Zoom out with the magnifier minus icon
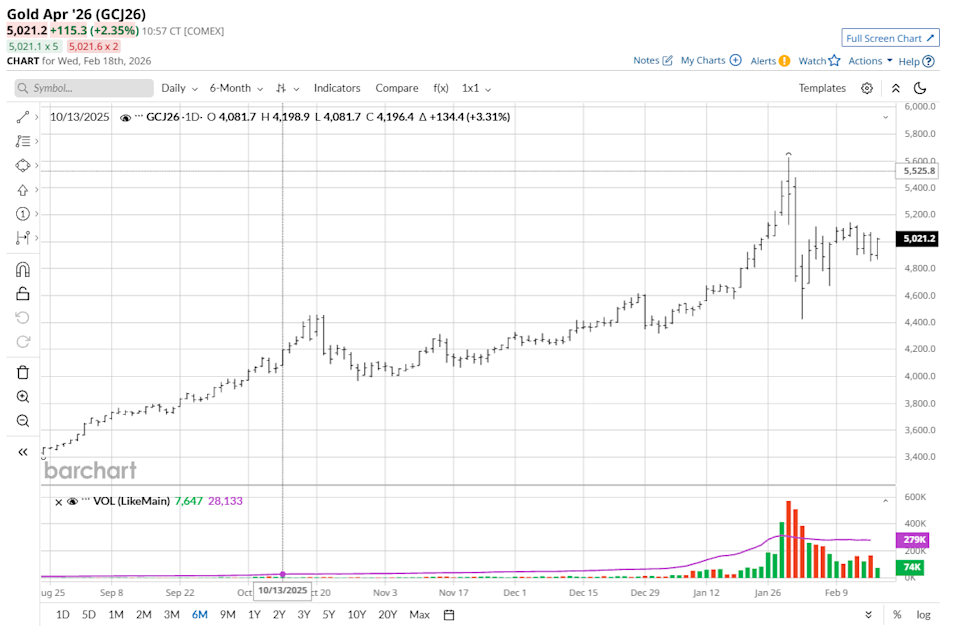 click(x=22, y=421)
